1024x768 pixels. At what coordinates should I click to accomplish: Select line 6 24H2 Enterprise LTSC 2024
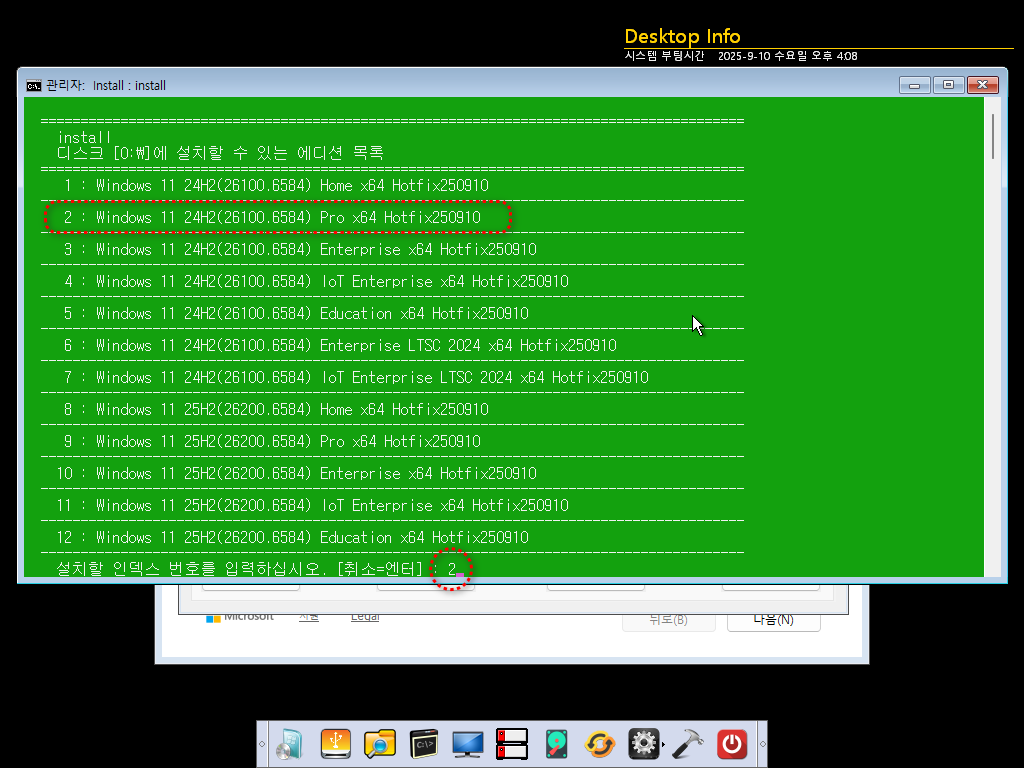tap(340, 345)
